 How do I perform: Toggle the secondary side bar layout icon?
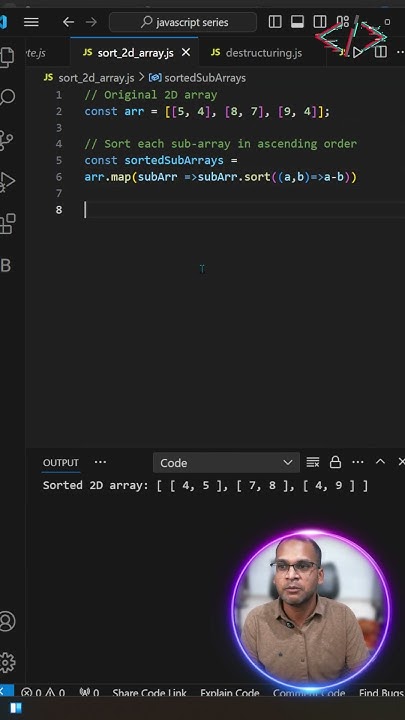[320, 22]
